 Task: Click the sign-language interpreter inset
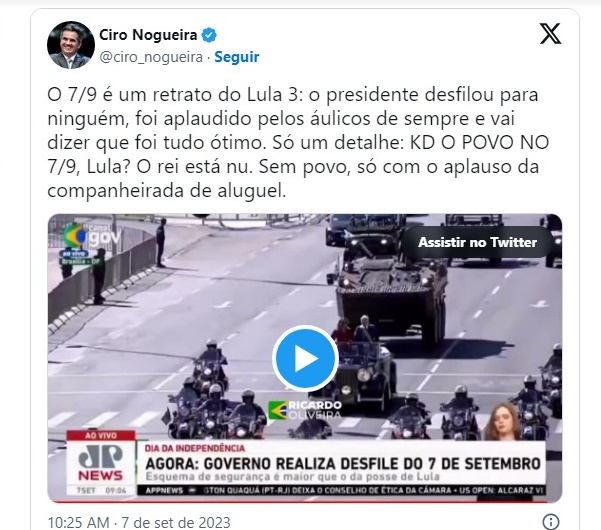pyautogui.click(x=504, y=422)
